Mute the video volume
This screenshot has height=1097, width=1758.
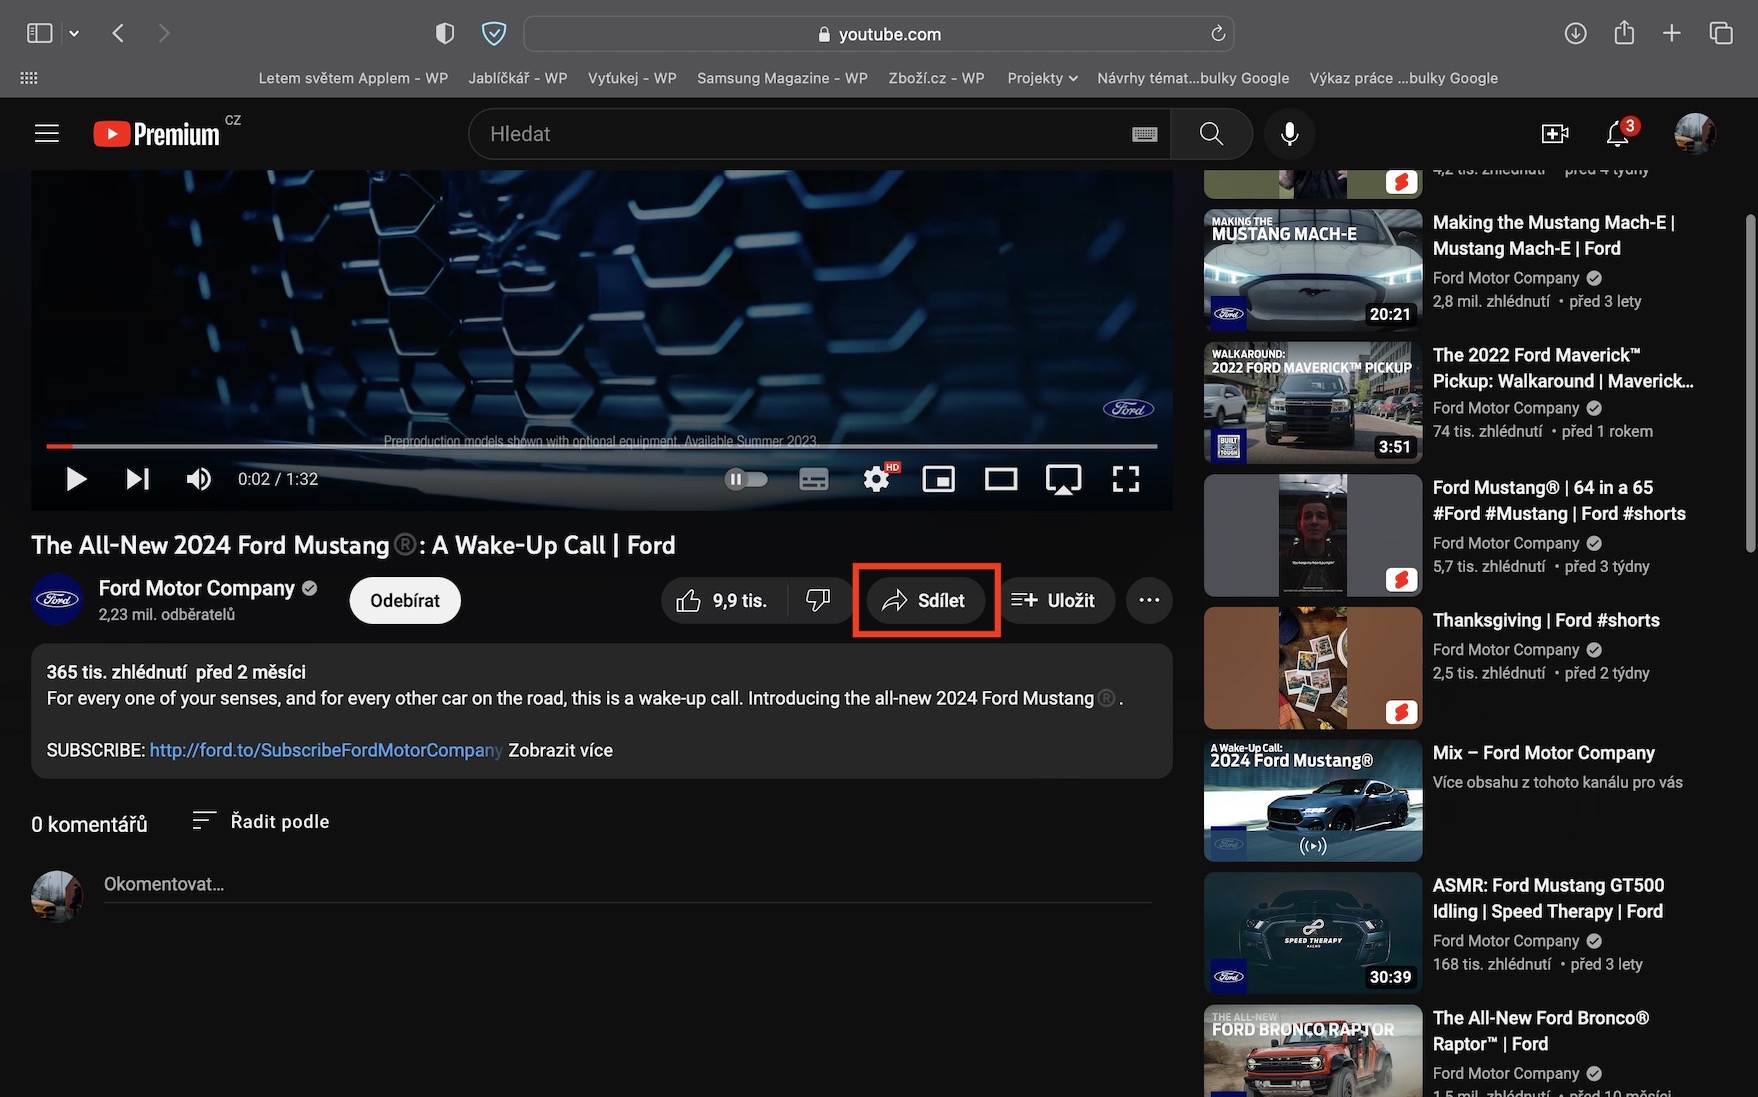[199, 480]
